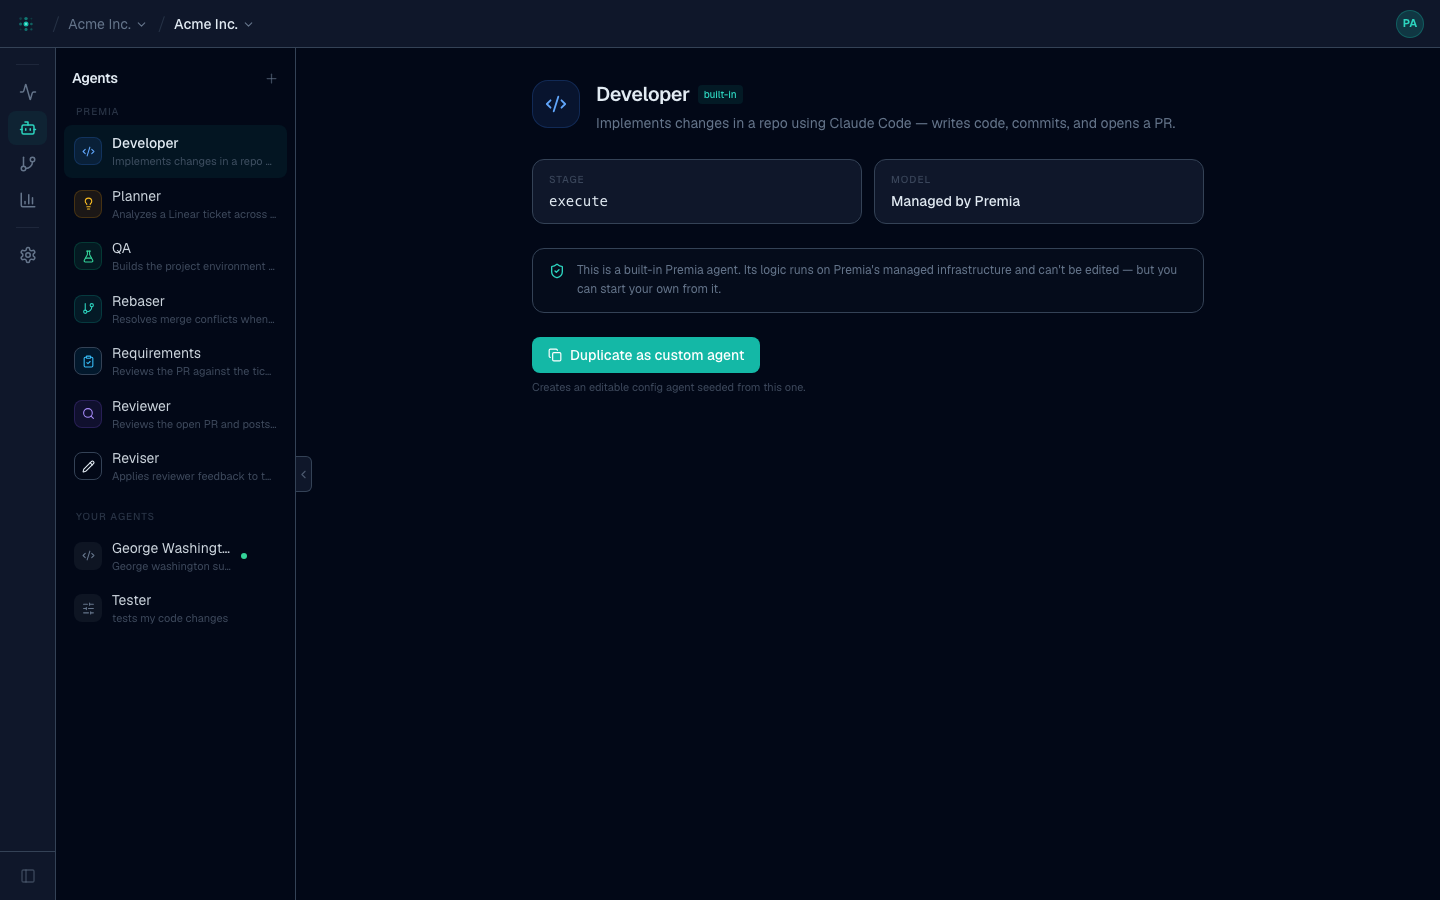
Task: Click the Agents panel heading
Action: pos(95,78)
